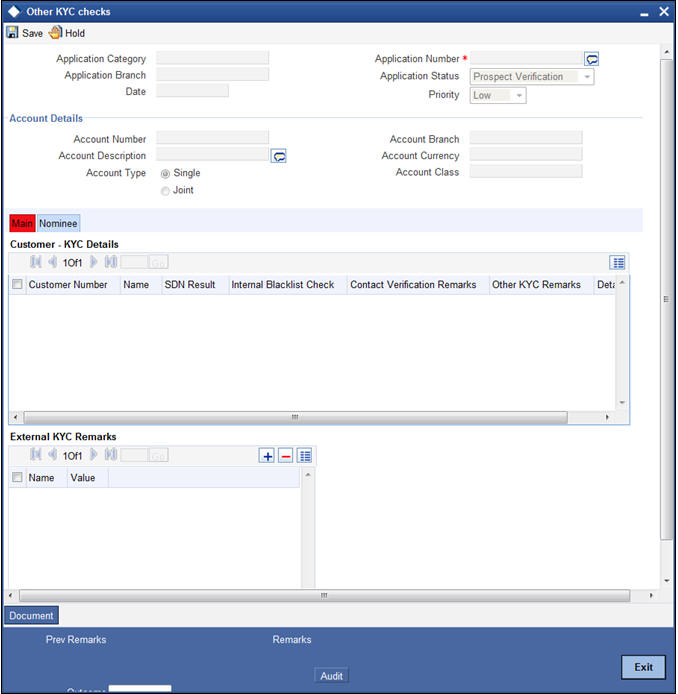Click the main form vertical scrollbar thumb
The height and width of the screenshot is (694, 678).
666,299
